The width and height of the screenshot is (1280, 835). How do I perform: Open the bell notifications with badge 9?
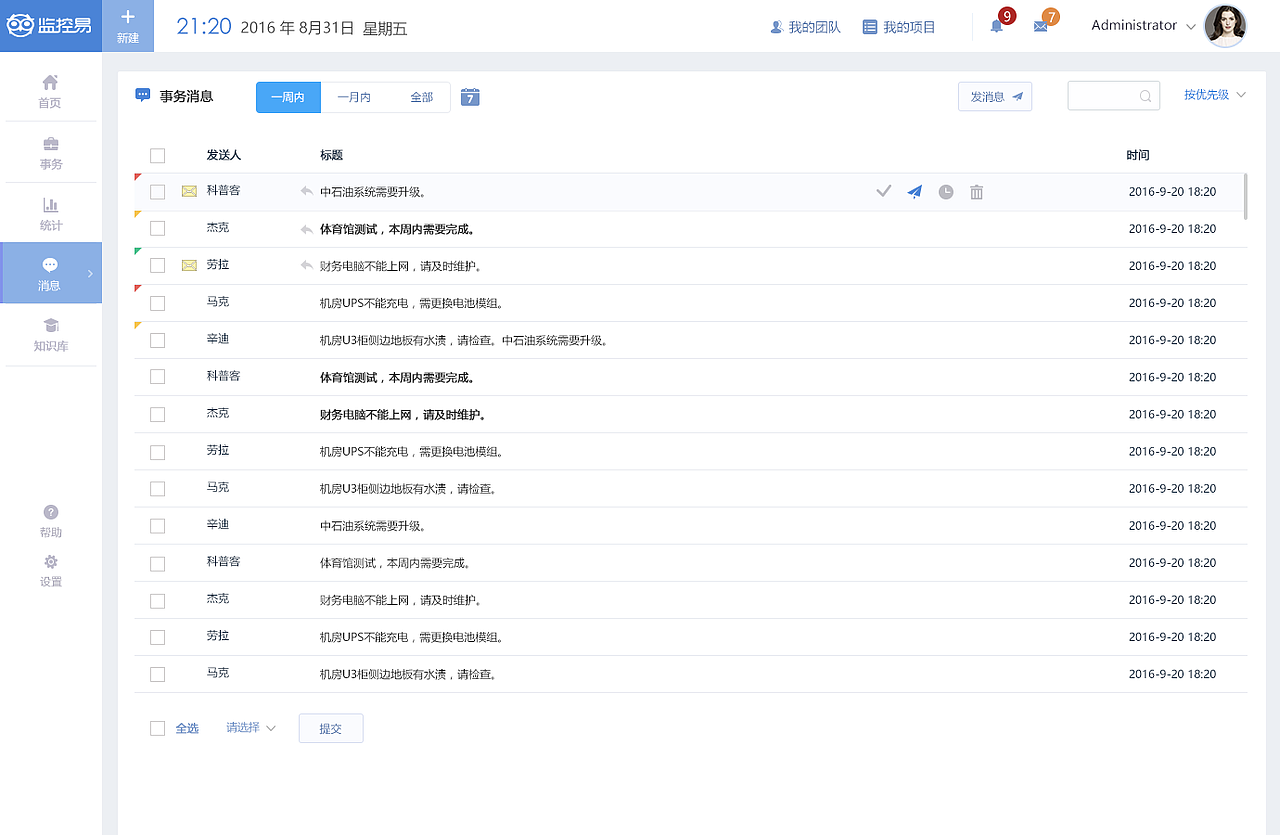pyautogui.click(x=997, y=26)
